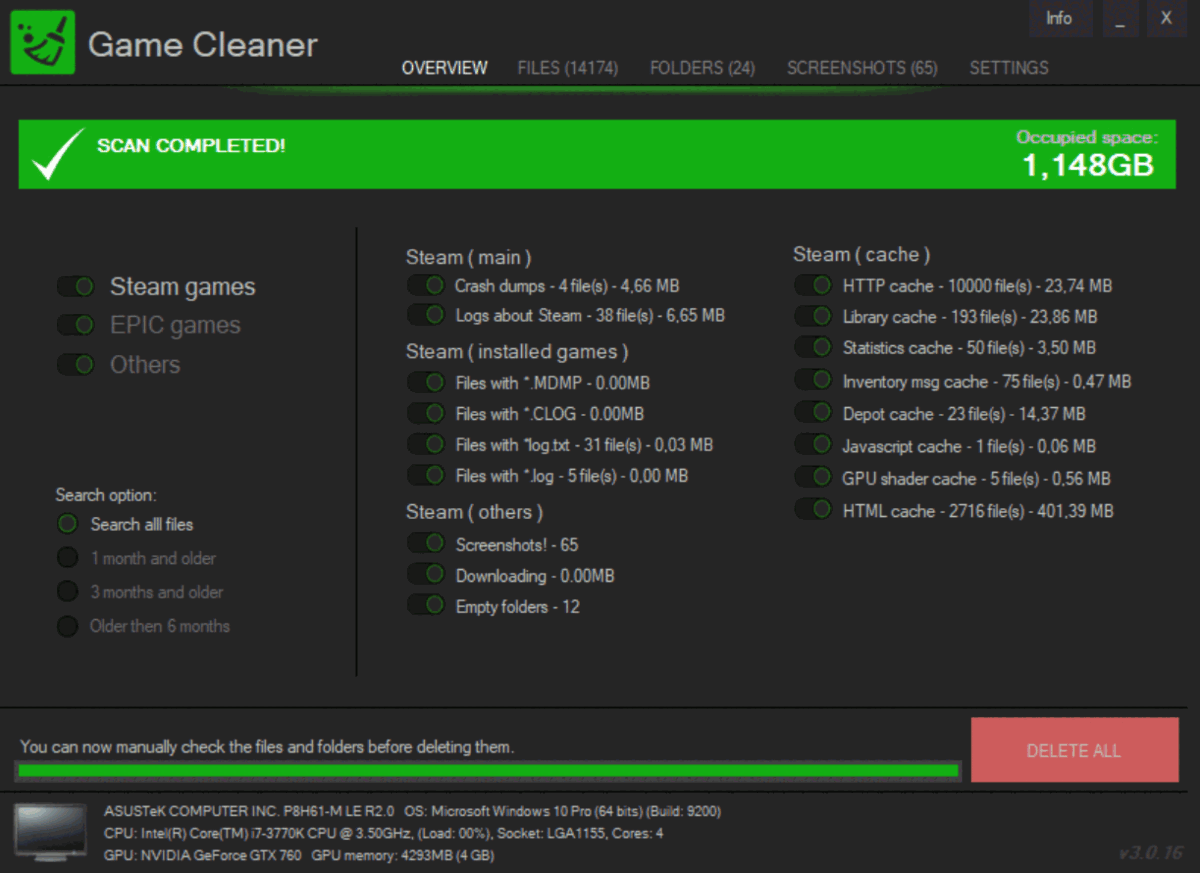Click the white checkmark icon in scan banner
The image size is (1200, 876).
[56, 154]
